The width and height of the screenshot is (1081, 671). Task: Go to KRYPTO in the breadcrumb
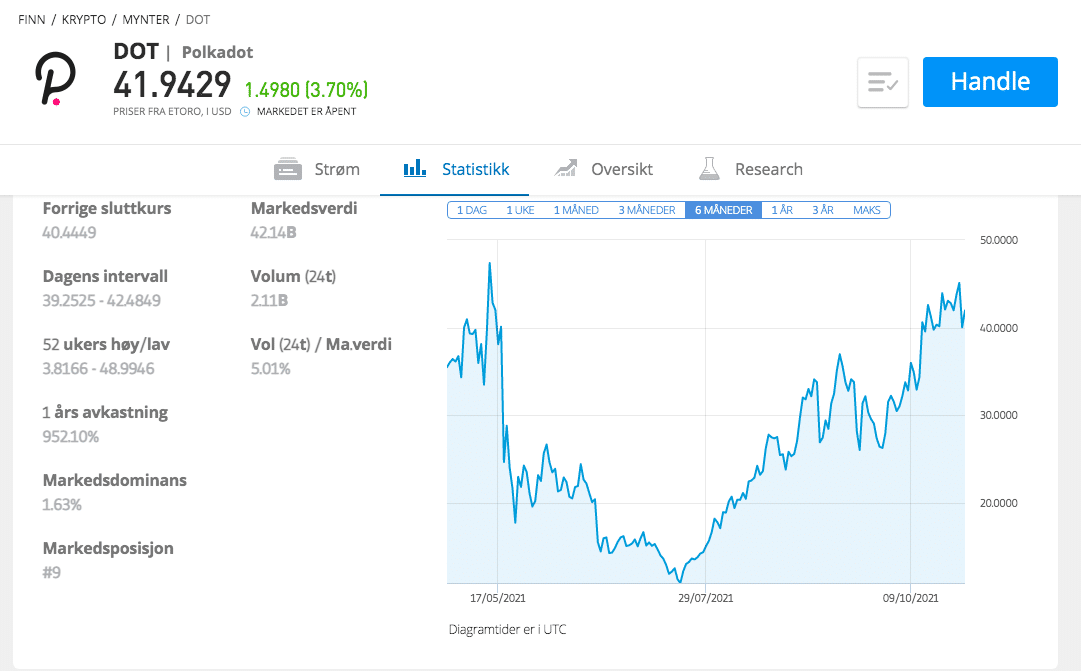[85, 19]
